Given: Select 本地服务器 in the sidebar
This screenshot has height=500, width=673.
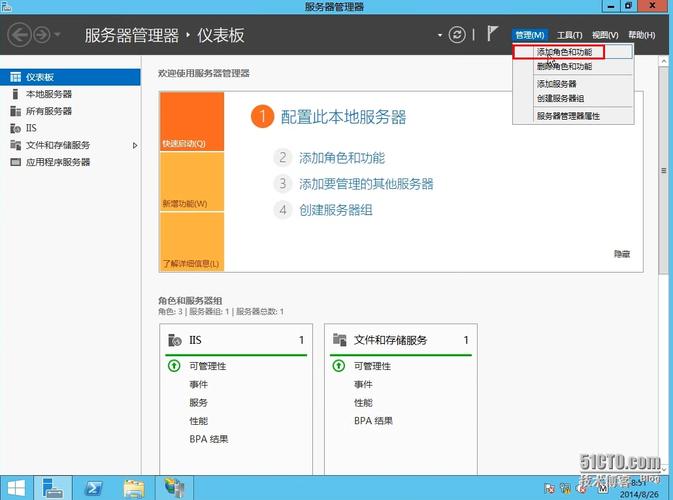Looking at the screenshot, I should (70, 94).
